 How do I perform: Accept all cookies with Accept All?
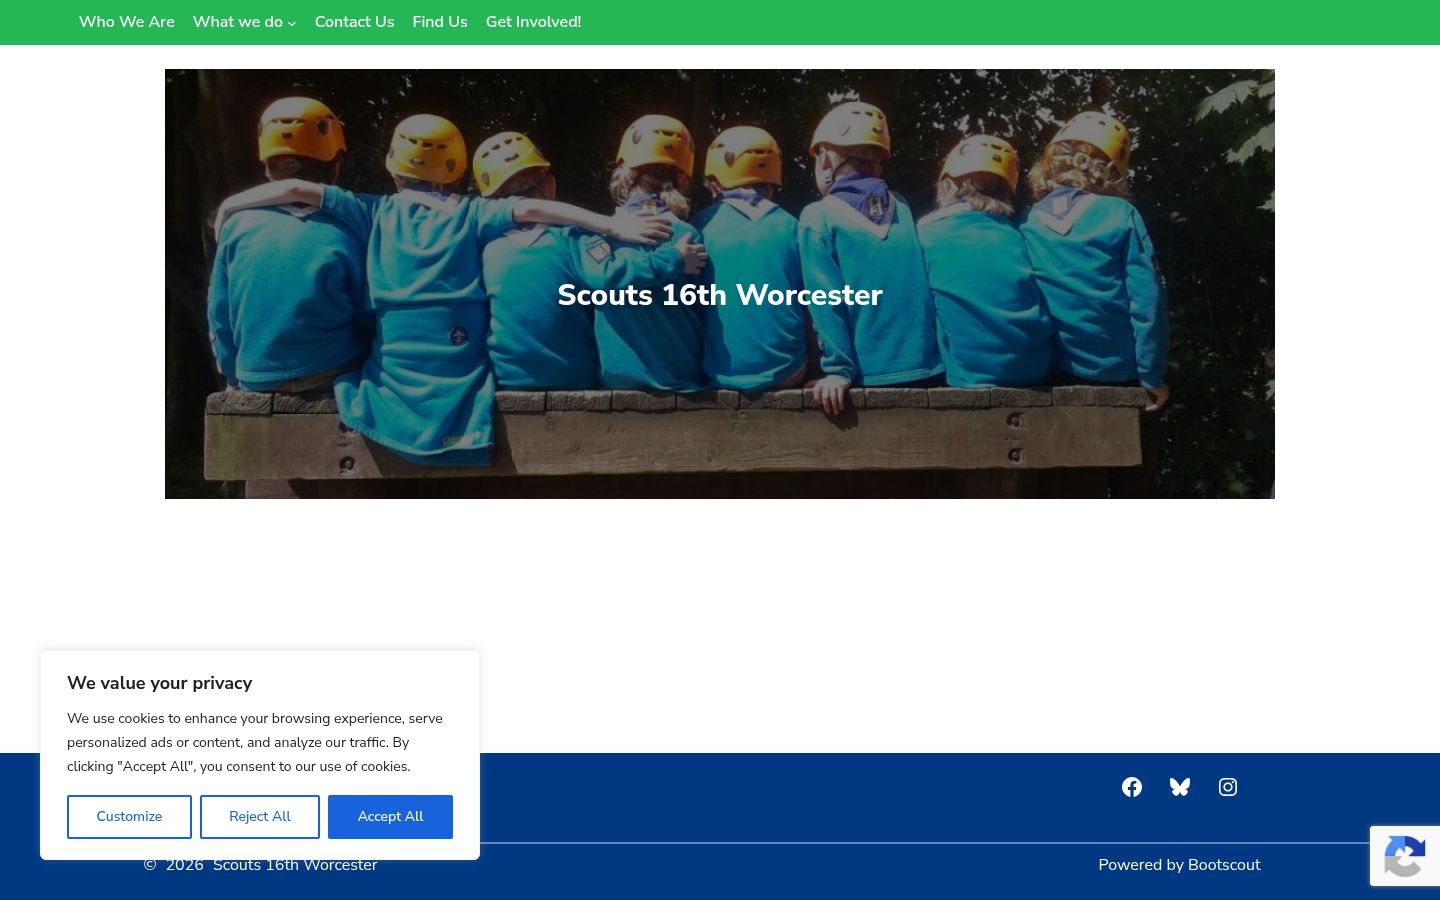pyautogui.click(x=390, y=817)
